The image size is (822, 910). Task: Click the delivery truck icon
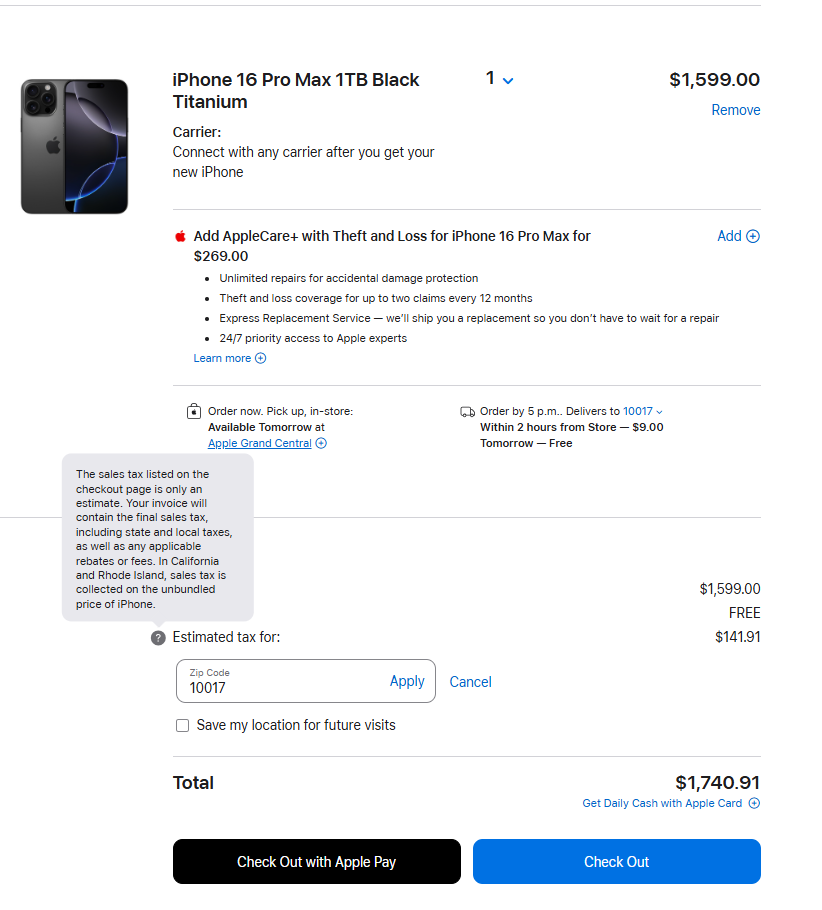point(467,412)
